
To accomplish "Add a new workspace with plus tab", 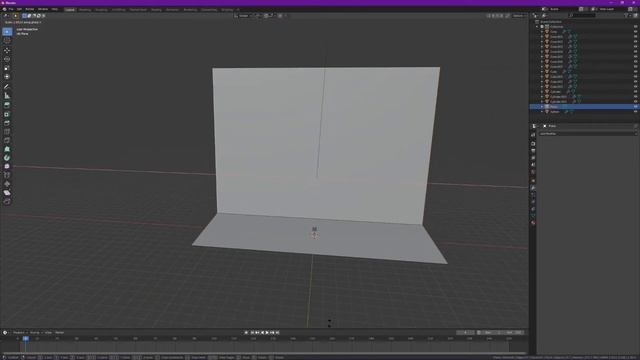I will [x=238, y=9].
